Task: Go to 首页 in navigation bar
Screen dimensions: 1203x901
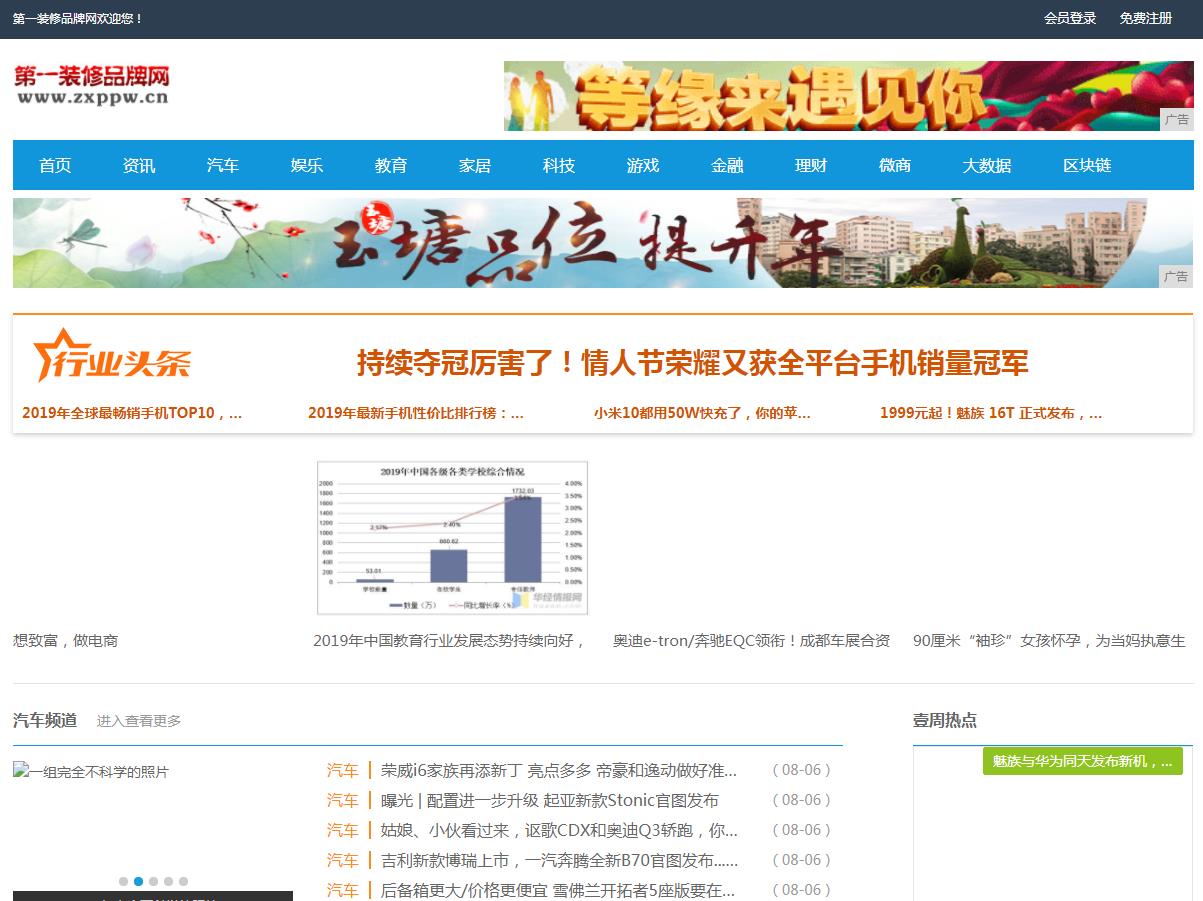Action: point(55,165)
